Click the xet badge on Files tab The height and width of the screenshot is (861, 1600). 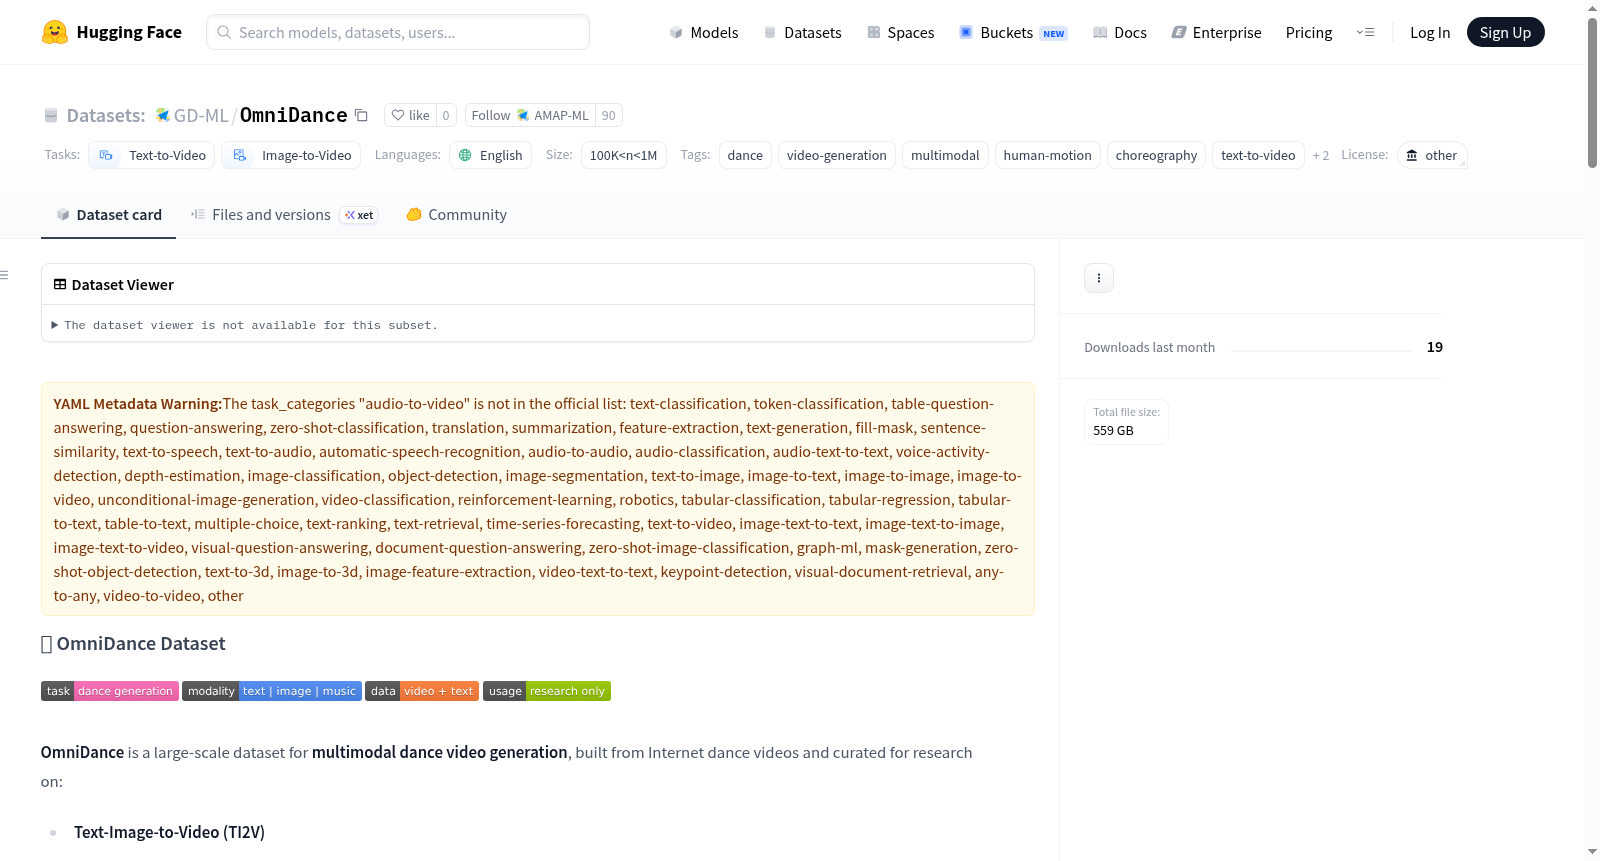pos(359,215)
